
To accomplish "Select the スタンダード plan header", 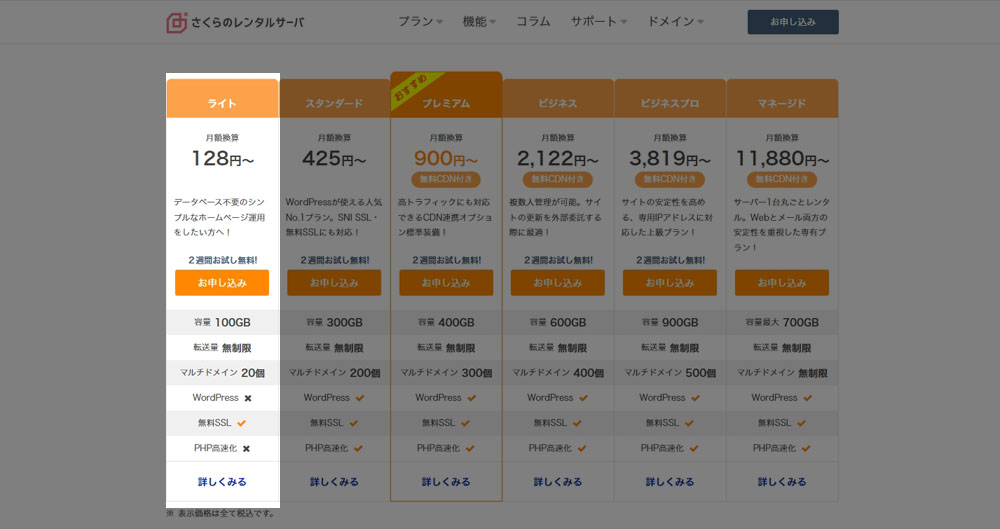I will point(334,99).
